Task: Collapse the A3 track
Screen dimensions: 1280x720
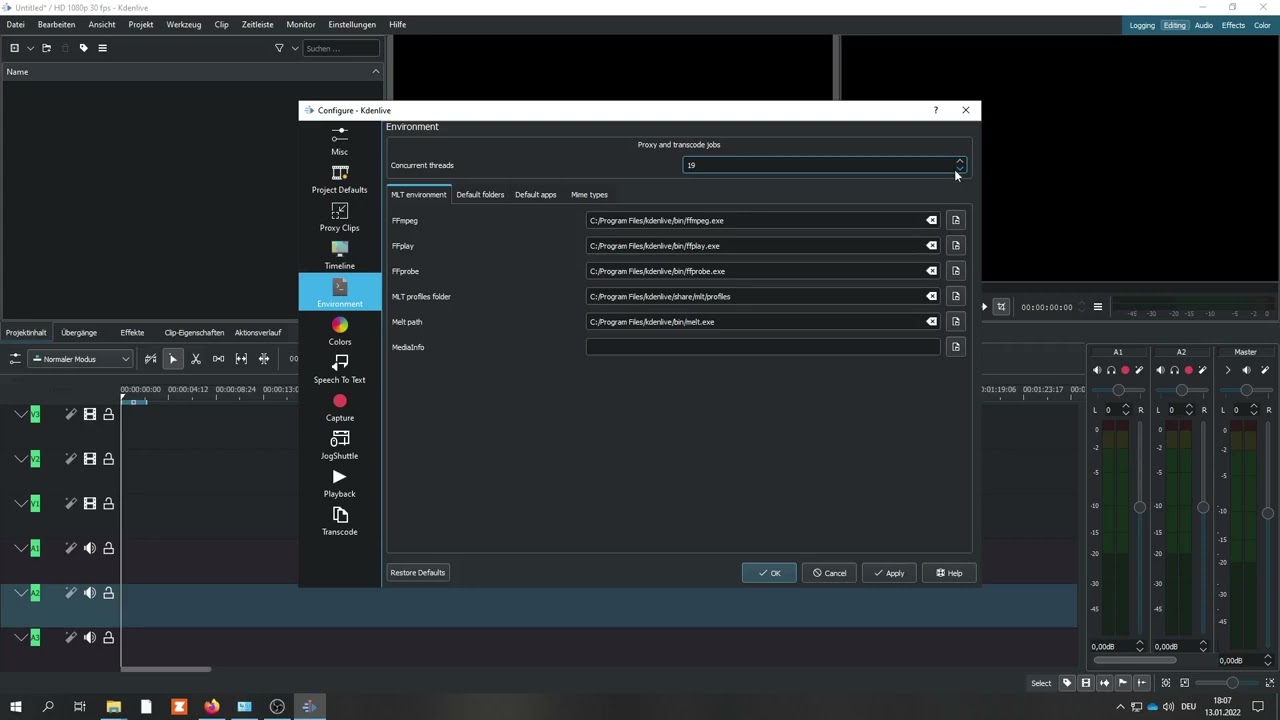Action: pyautogui.click(x=20, y=638)
